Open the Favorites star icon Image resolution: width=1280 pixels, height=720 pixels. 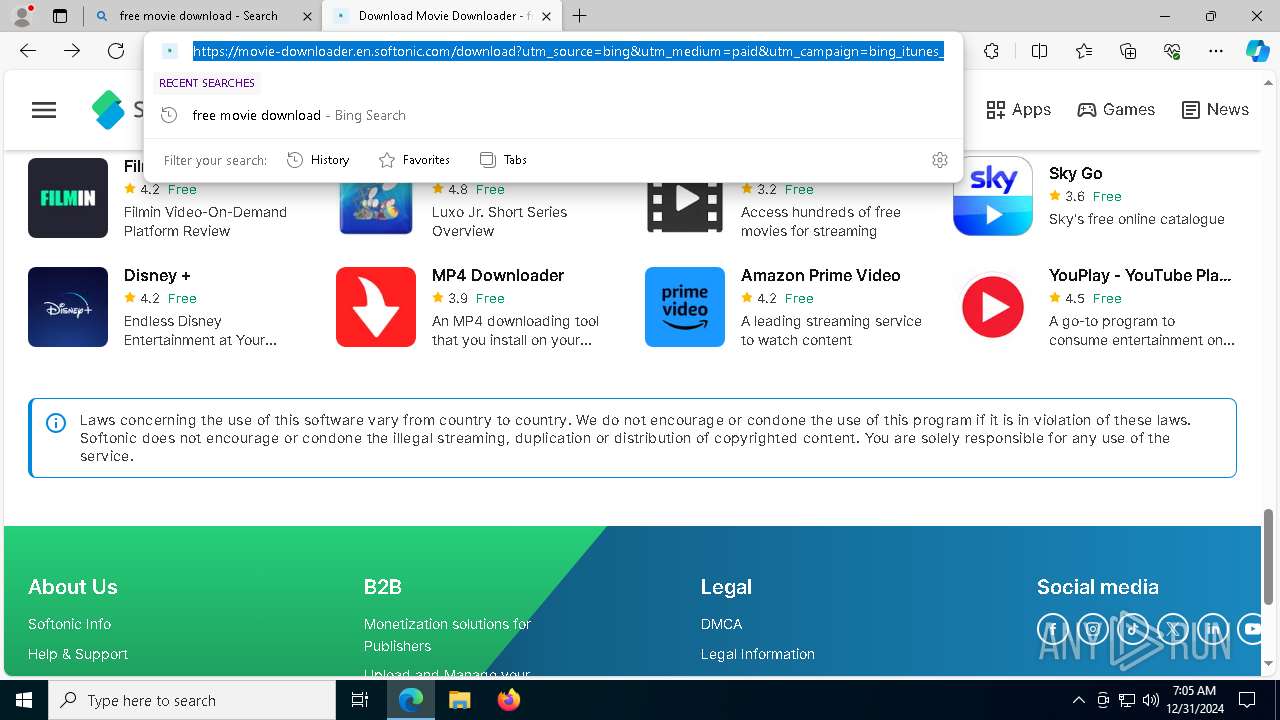point(1084,51)
